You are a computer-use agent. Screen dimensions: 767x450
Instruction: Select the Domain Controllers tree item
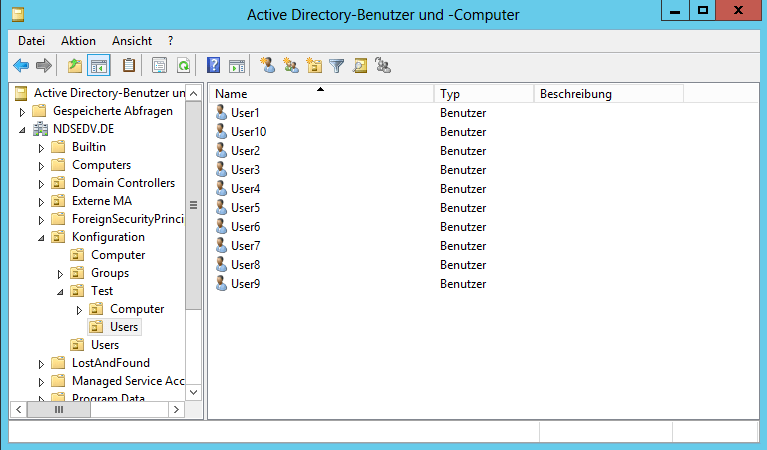click(123, 183)
